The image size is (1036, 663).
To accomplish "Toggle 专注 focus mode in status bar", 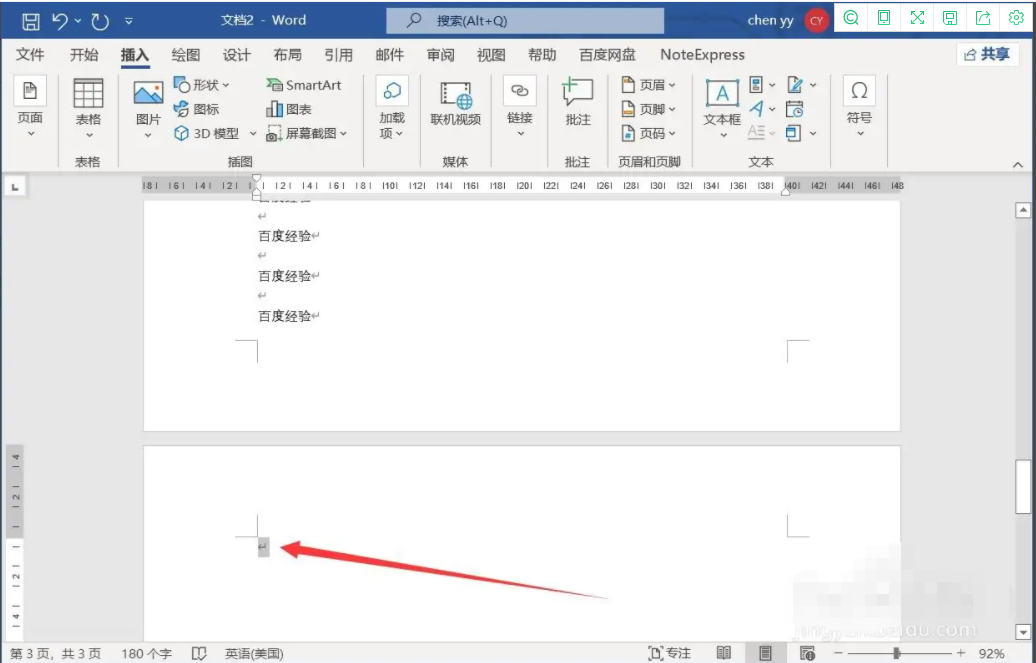I will [668, 653].
